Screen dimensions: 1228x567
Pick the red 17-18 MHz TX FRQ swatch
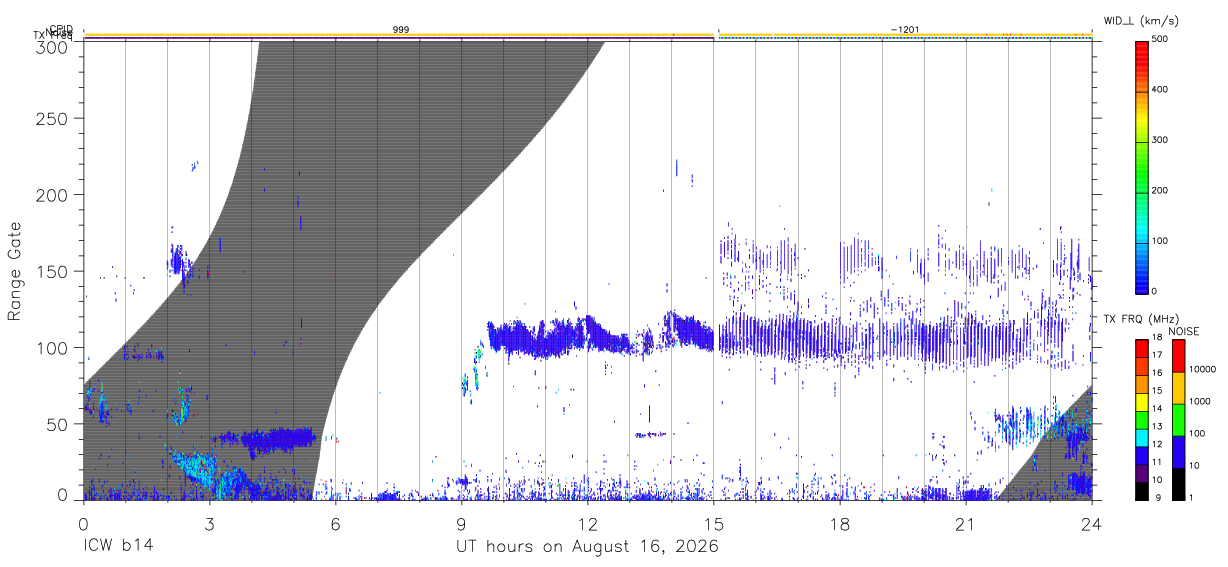click(1141, 349)
